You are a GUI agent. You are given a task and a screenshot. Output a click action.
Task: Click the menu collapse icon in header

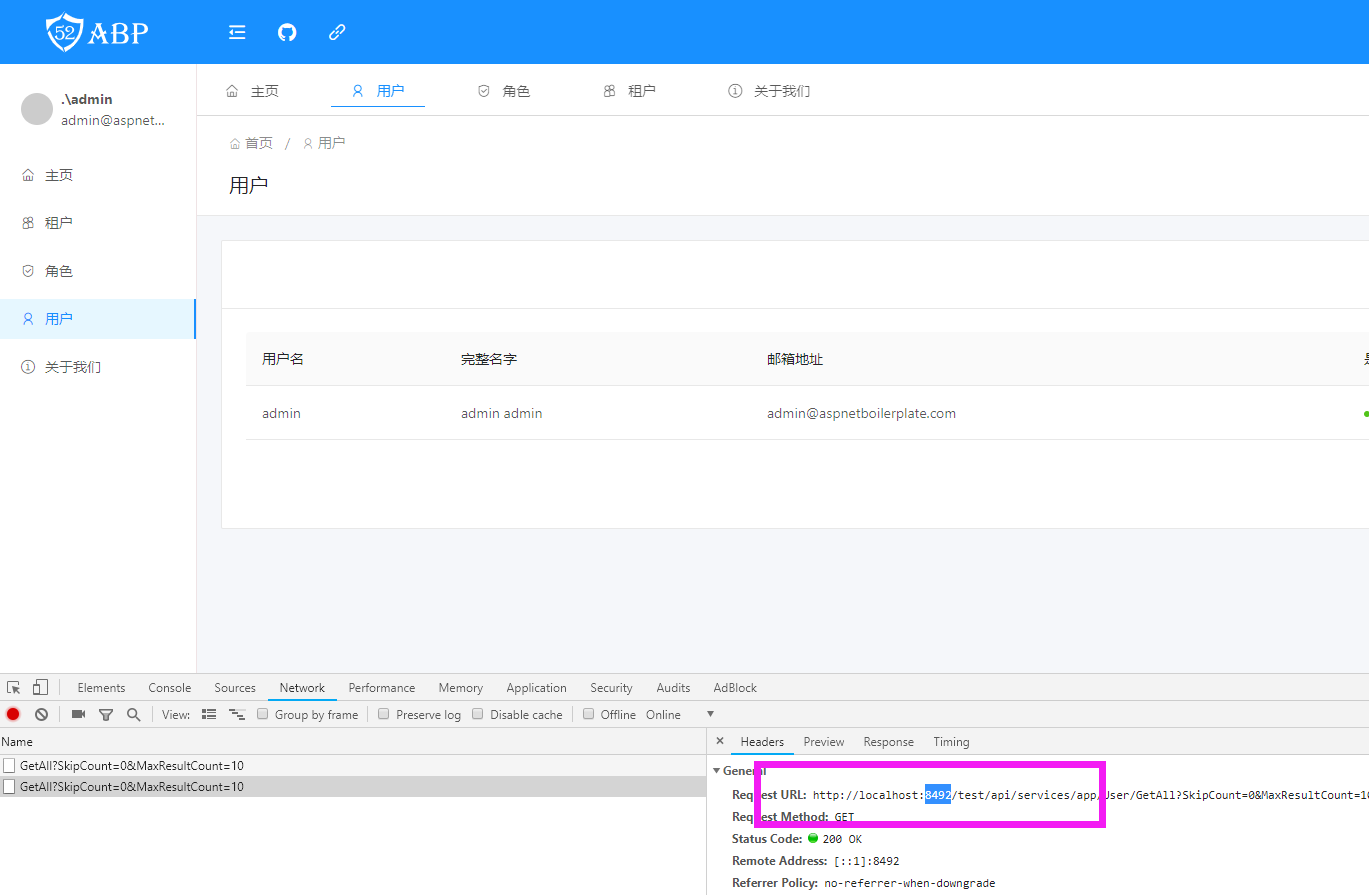click(x=237, y=32)
